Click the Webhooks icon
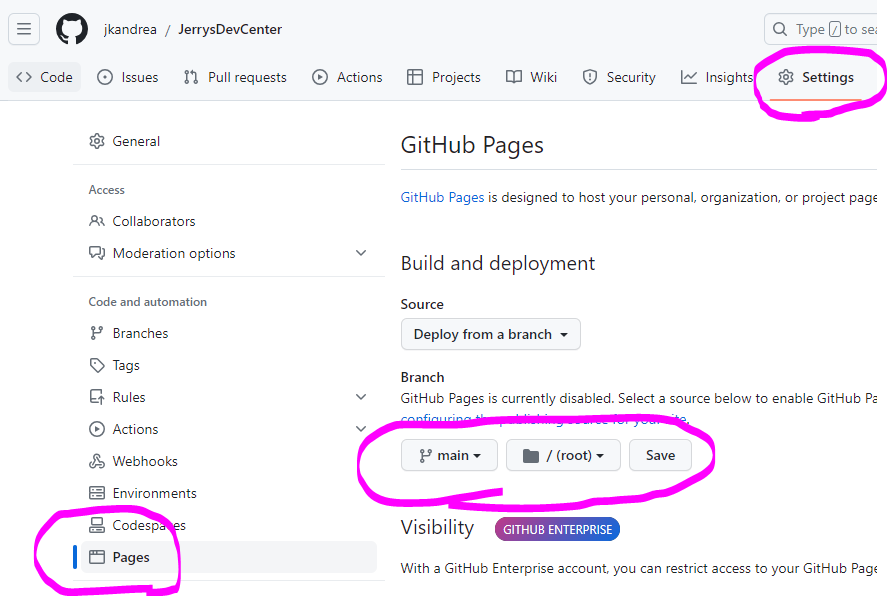The image size is (887, 596). [x=97, y=461]
